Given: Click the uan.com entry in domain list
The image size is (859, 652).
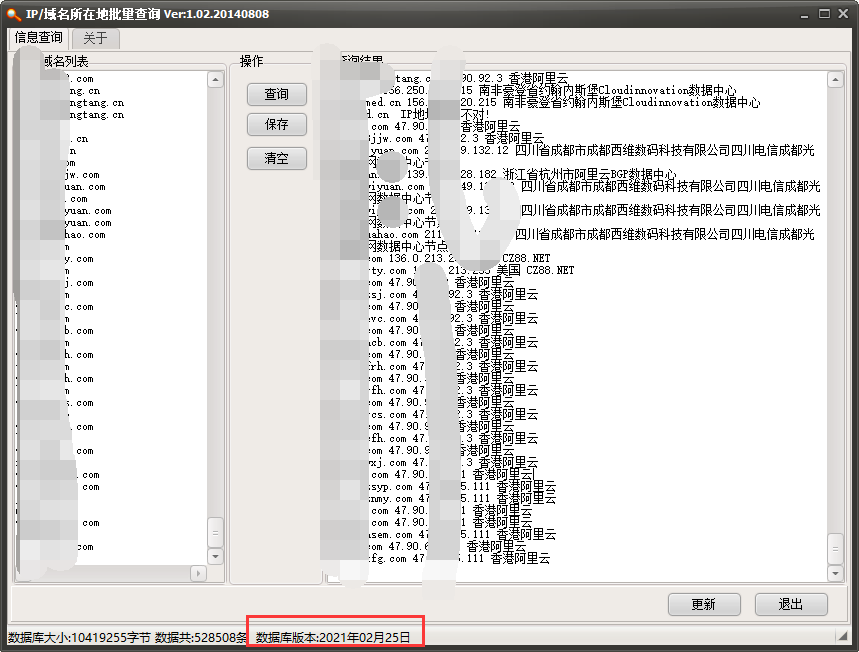Looking at the screenshot, I should point(85,187).
